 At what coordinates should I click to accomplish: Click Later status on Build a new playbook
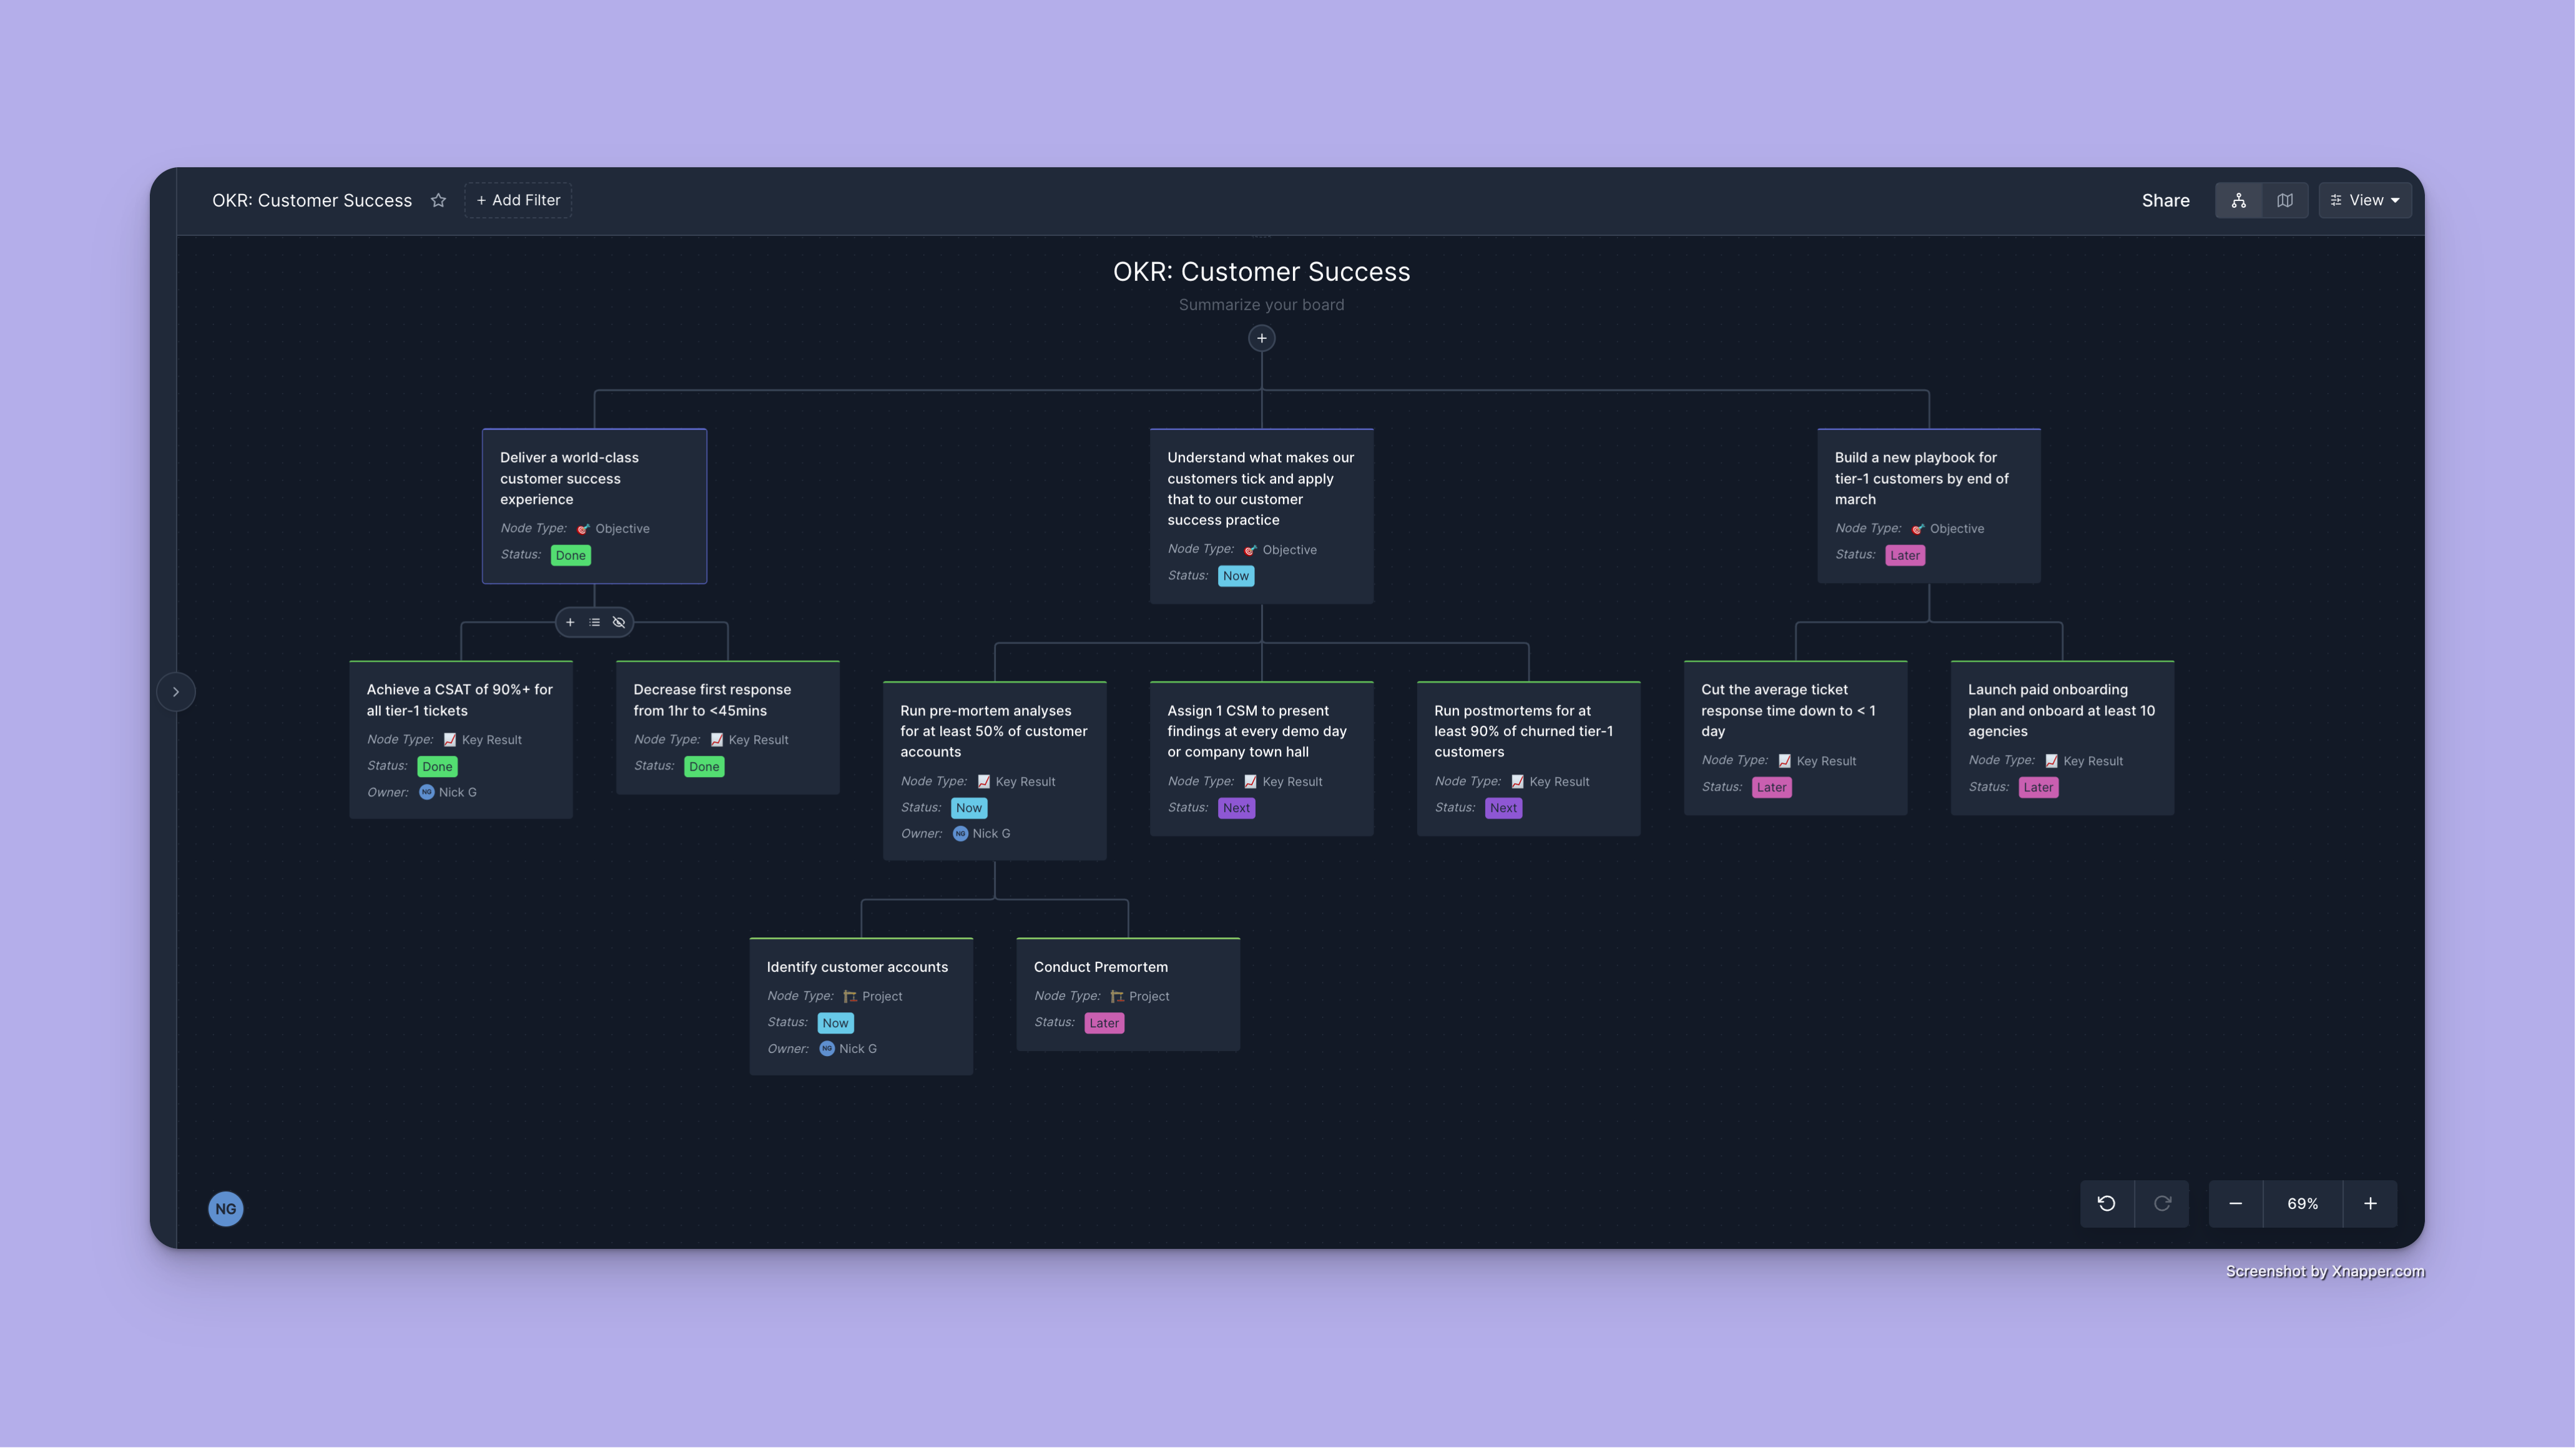click(1904, 555)
